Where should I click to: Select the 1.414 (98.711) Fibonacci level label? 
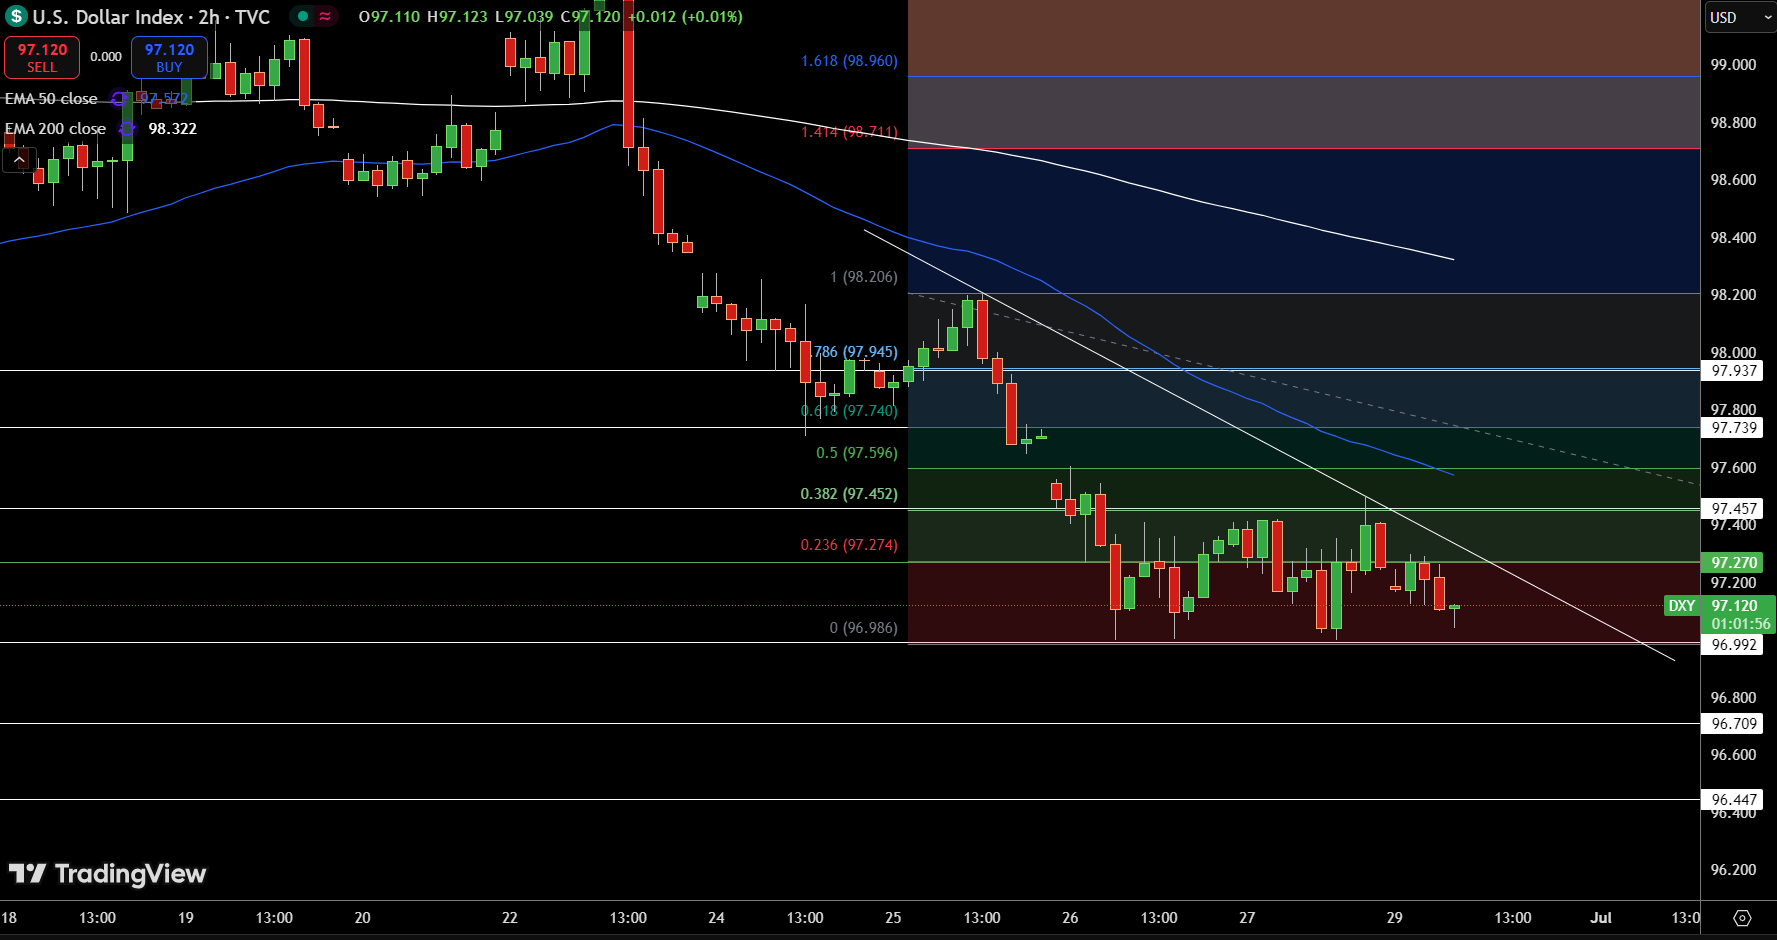point(849,132)
